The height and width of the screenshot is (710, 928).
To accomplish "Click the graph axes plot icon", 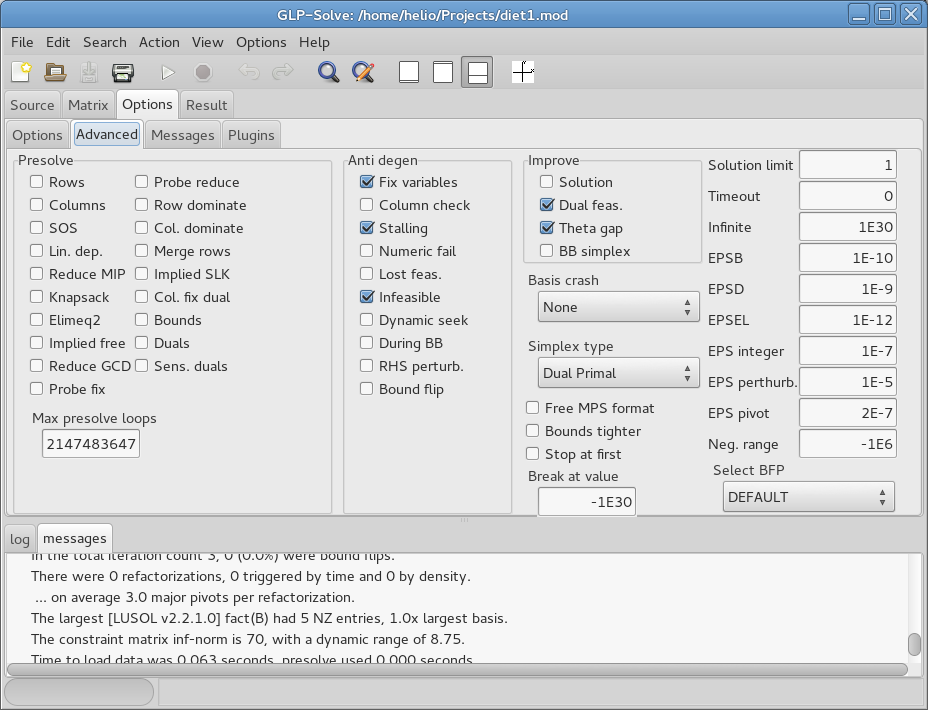I will [522, 72].
